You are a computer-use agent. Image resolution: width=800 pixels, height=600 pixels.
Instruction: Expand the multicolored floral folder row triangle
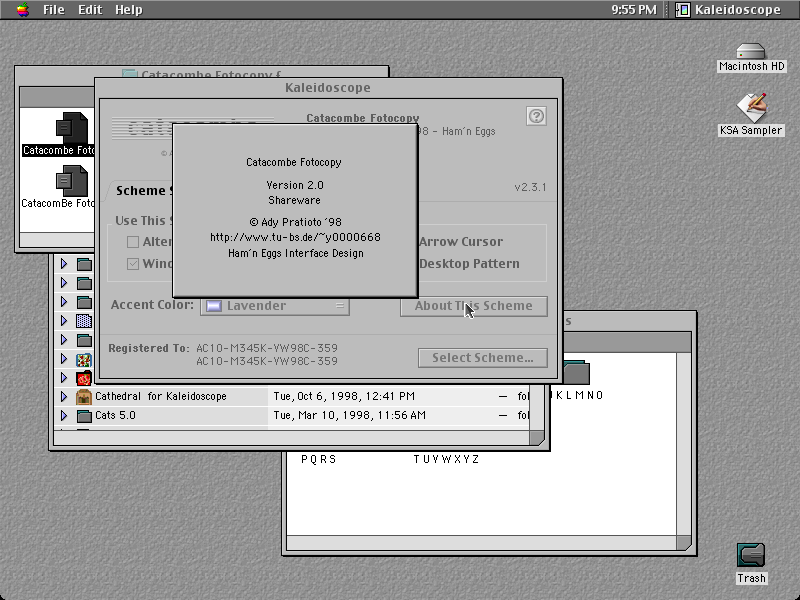point(64,359)
